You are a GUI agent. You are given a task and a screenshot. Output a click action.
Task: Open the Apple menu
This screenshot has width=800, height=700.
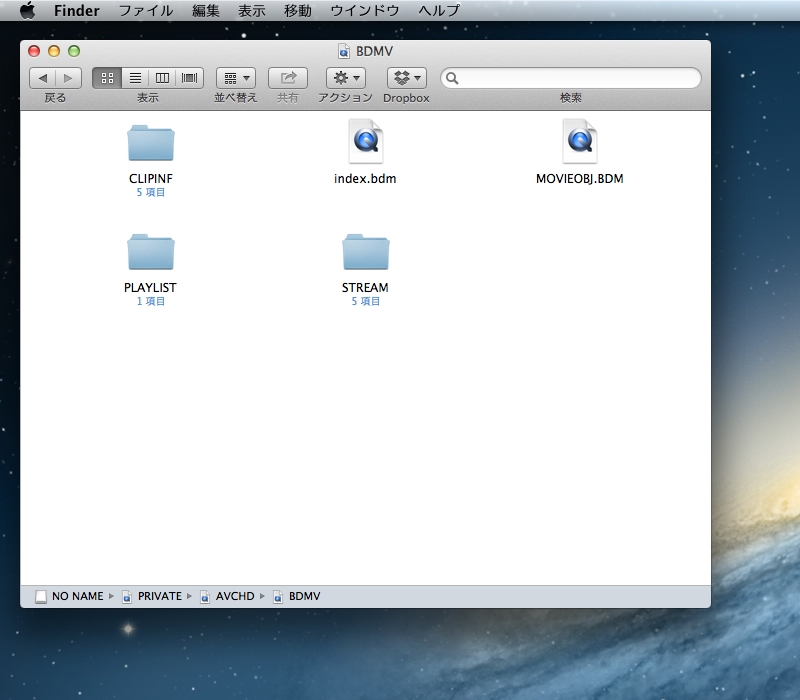tap(28, 10)
